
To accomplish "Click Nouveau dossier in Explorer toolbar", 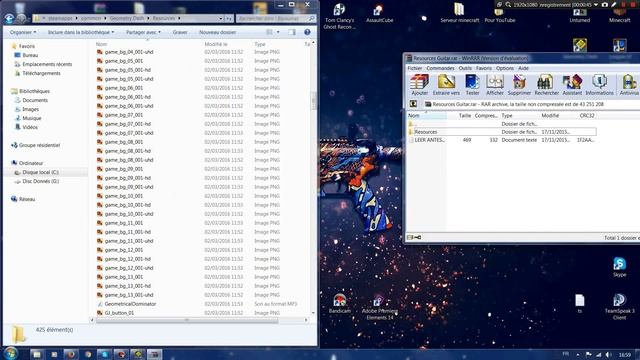I will point(217,32).
